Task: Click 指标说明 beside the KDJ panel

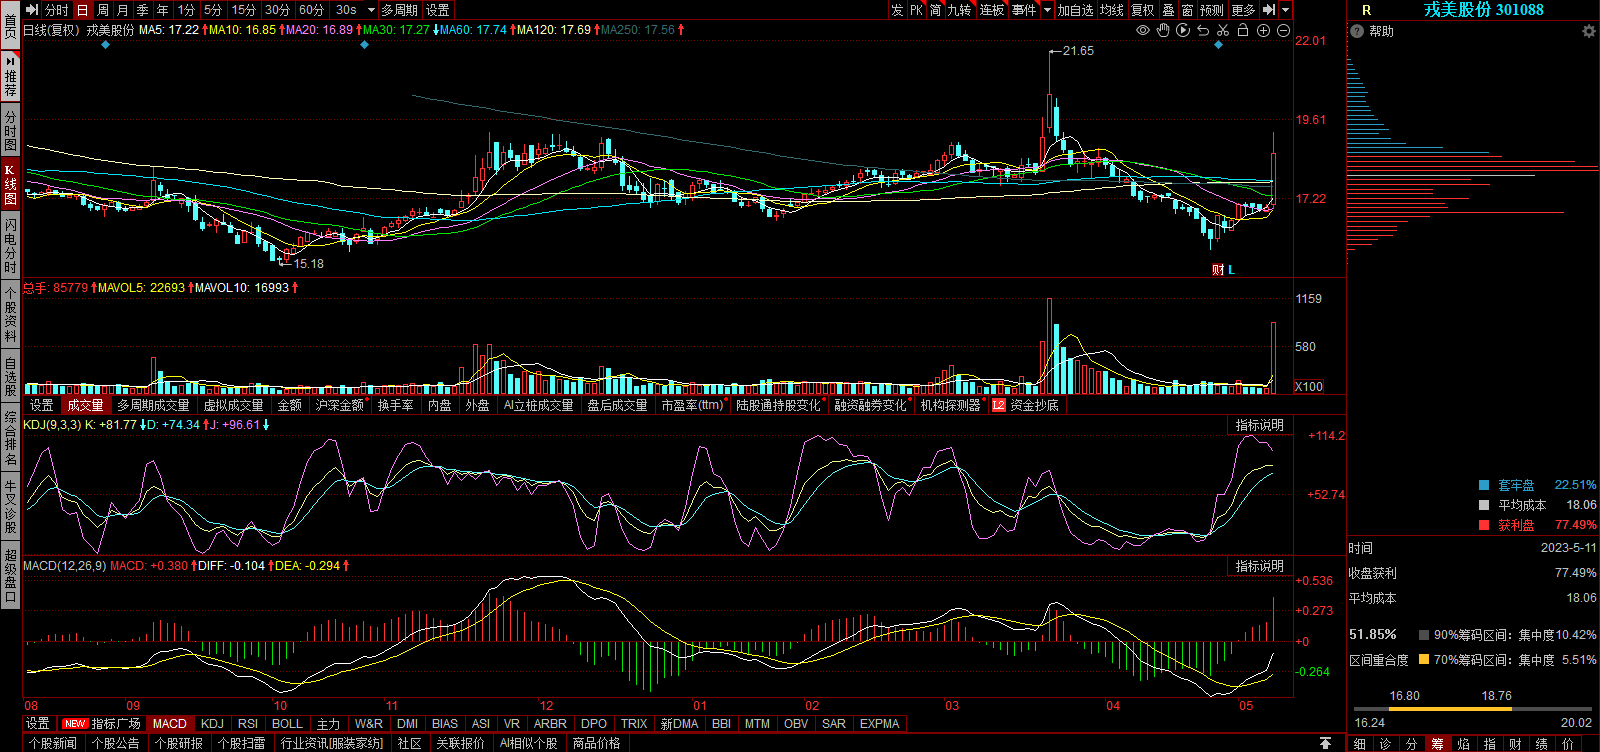Action: pos(1259,425)
